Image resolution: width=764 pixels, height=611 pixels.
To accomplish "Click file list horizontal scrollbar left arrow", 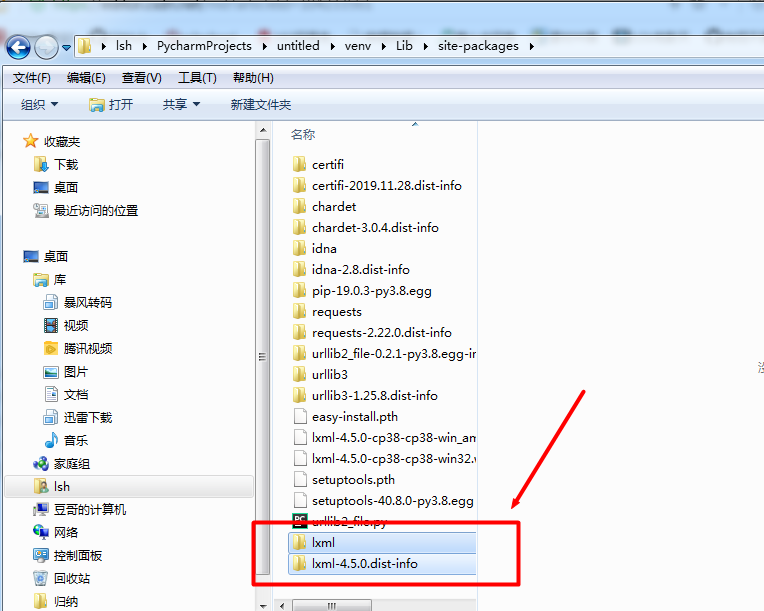I will [x=282, y=606].
